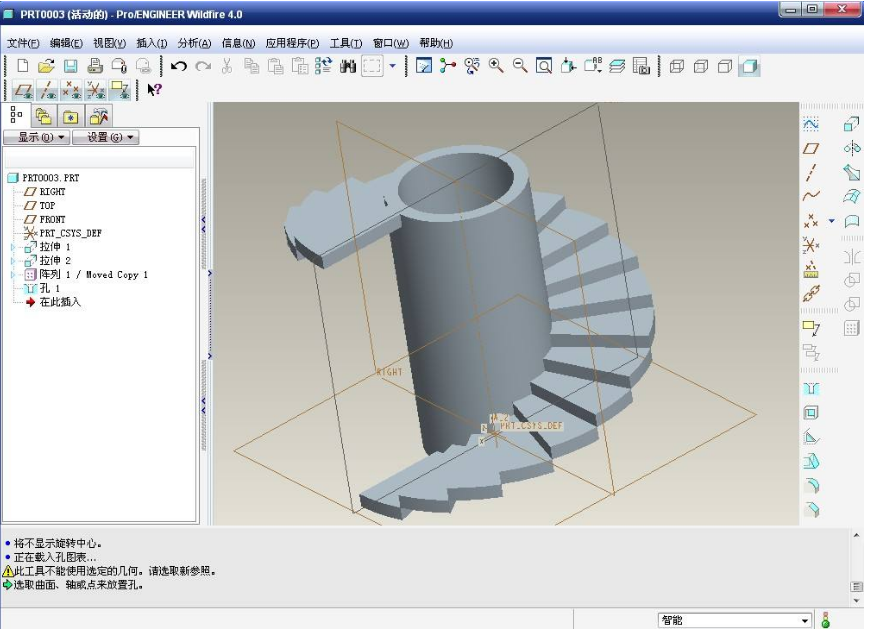The image size is (875, 632).
Task: Click the Undo arrow icon
Action: [x=179, y=66]
